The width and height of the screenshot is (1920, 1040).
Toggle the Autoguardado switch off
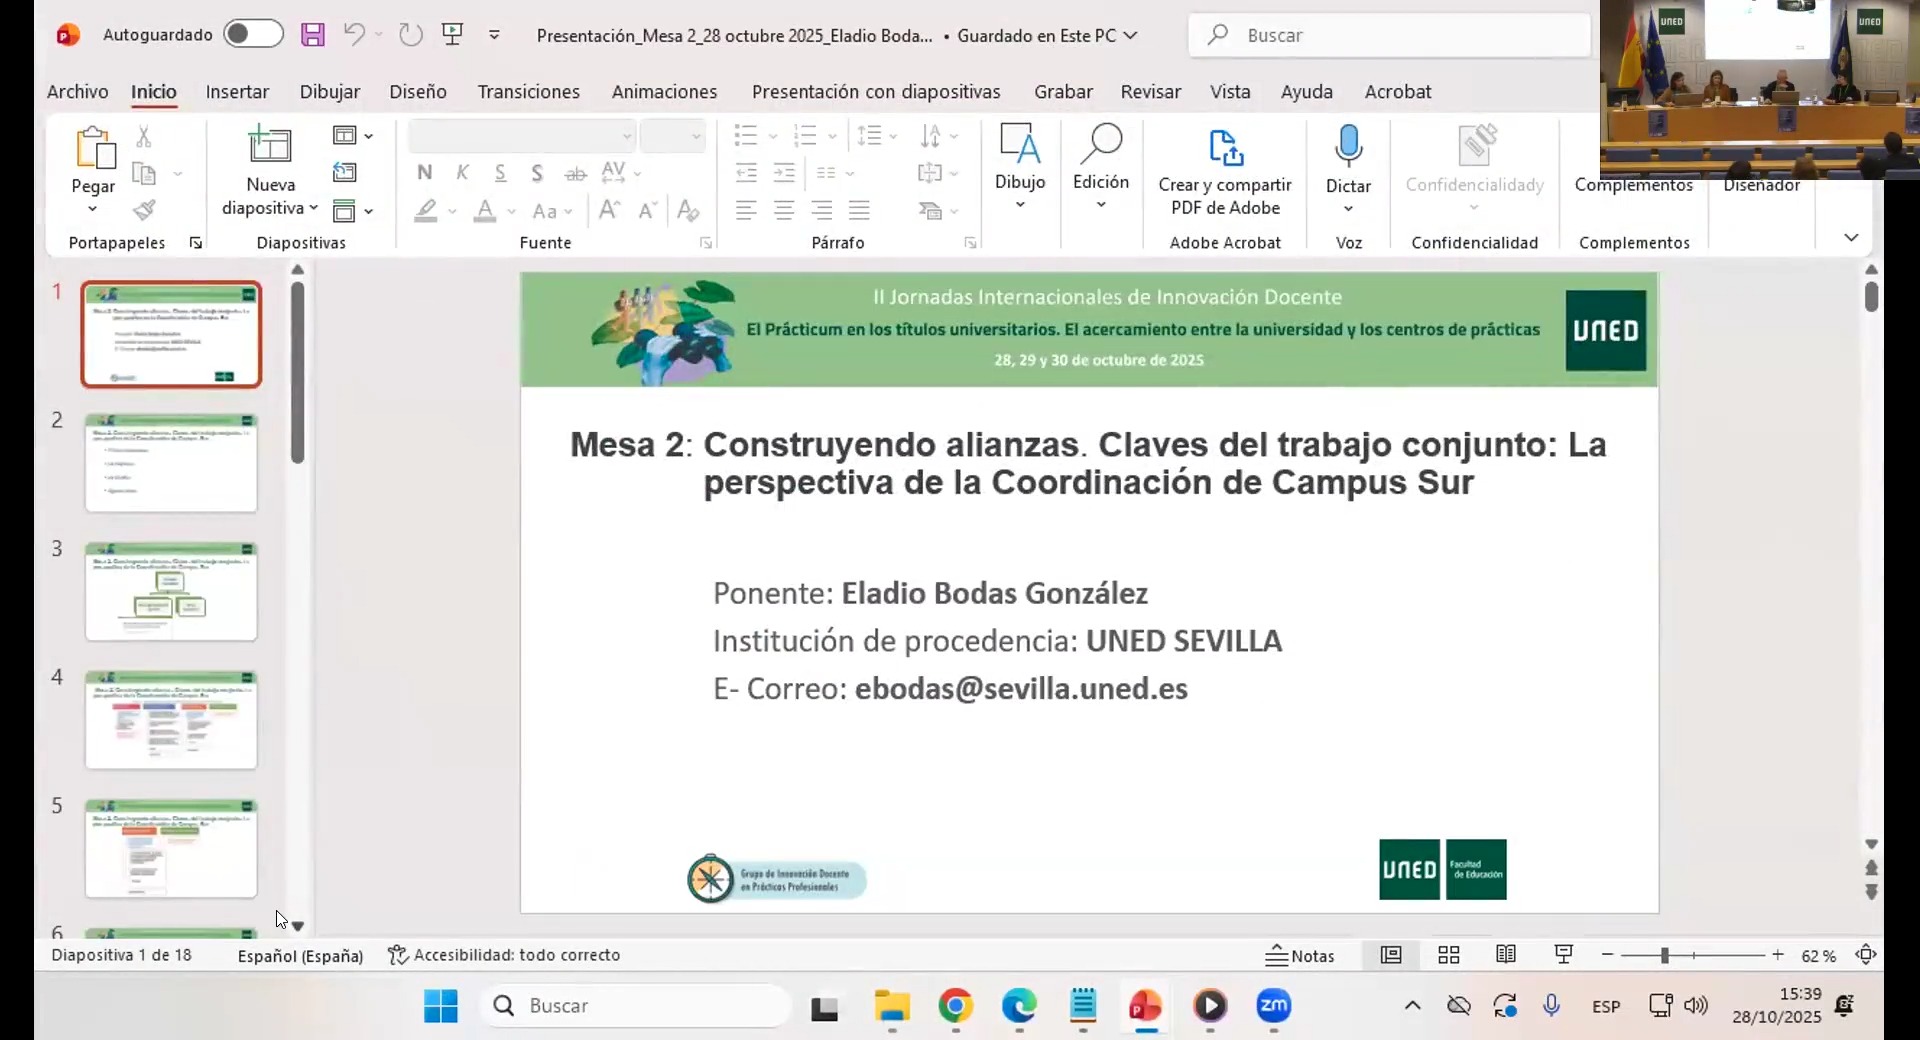point(254,33)
